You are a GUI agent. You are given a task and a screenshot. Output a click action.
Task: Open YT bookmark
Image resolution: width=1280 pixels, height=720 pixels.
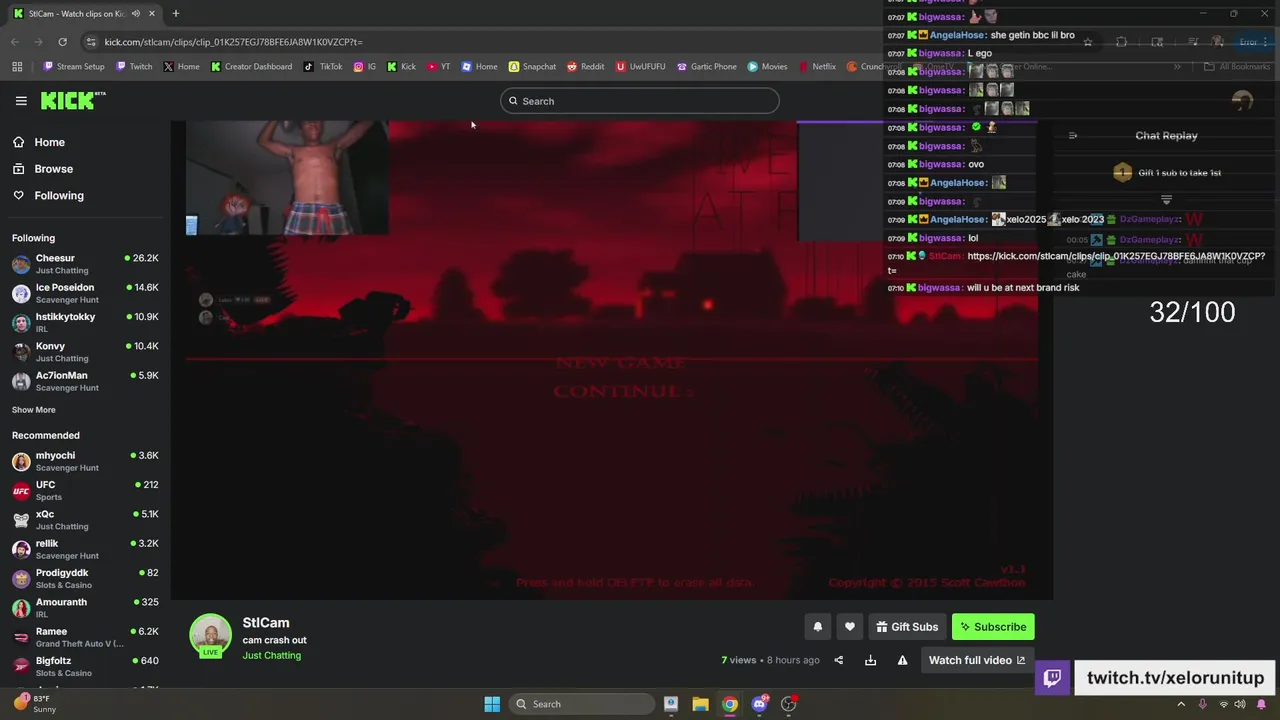(439, 67)
